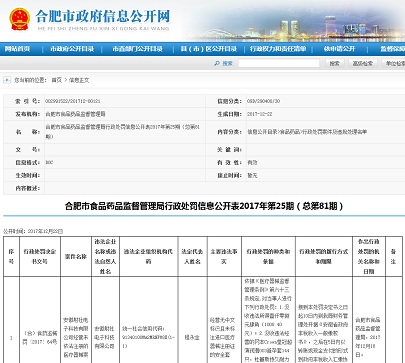Click the content classification value text
This screenshot has height=363, width=405.
click(307, 132)
